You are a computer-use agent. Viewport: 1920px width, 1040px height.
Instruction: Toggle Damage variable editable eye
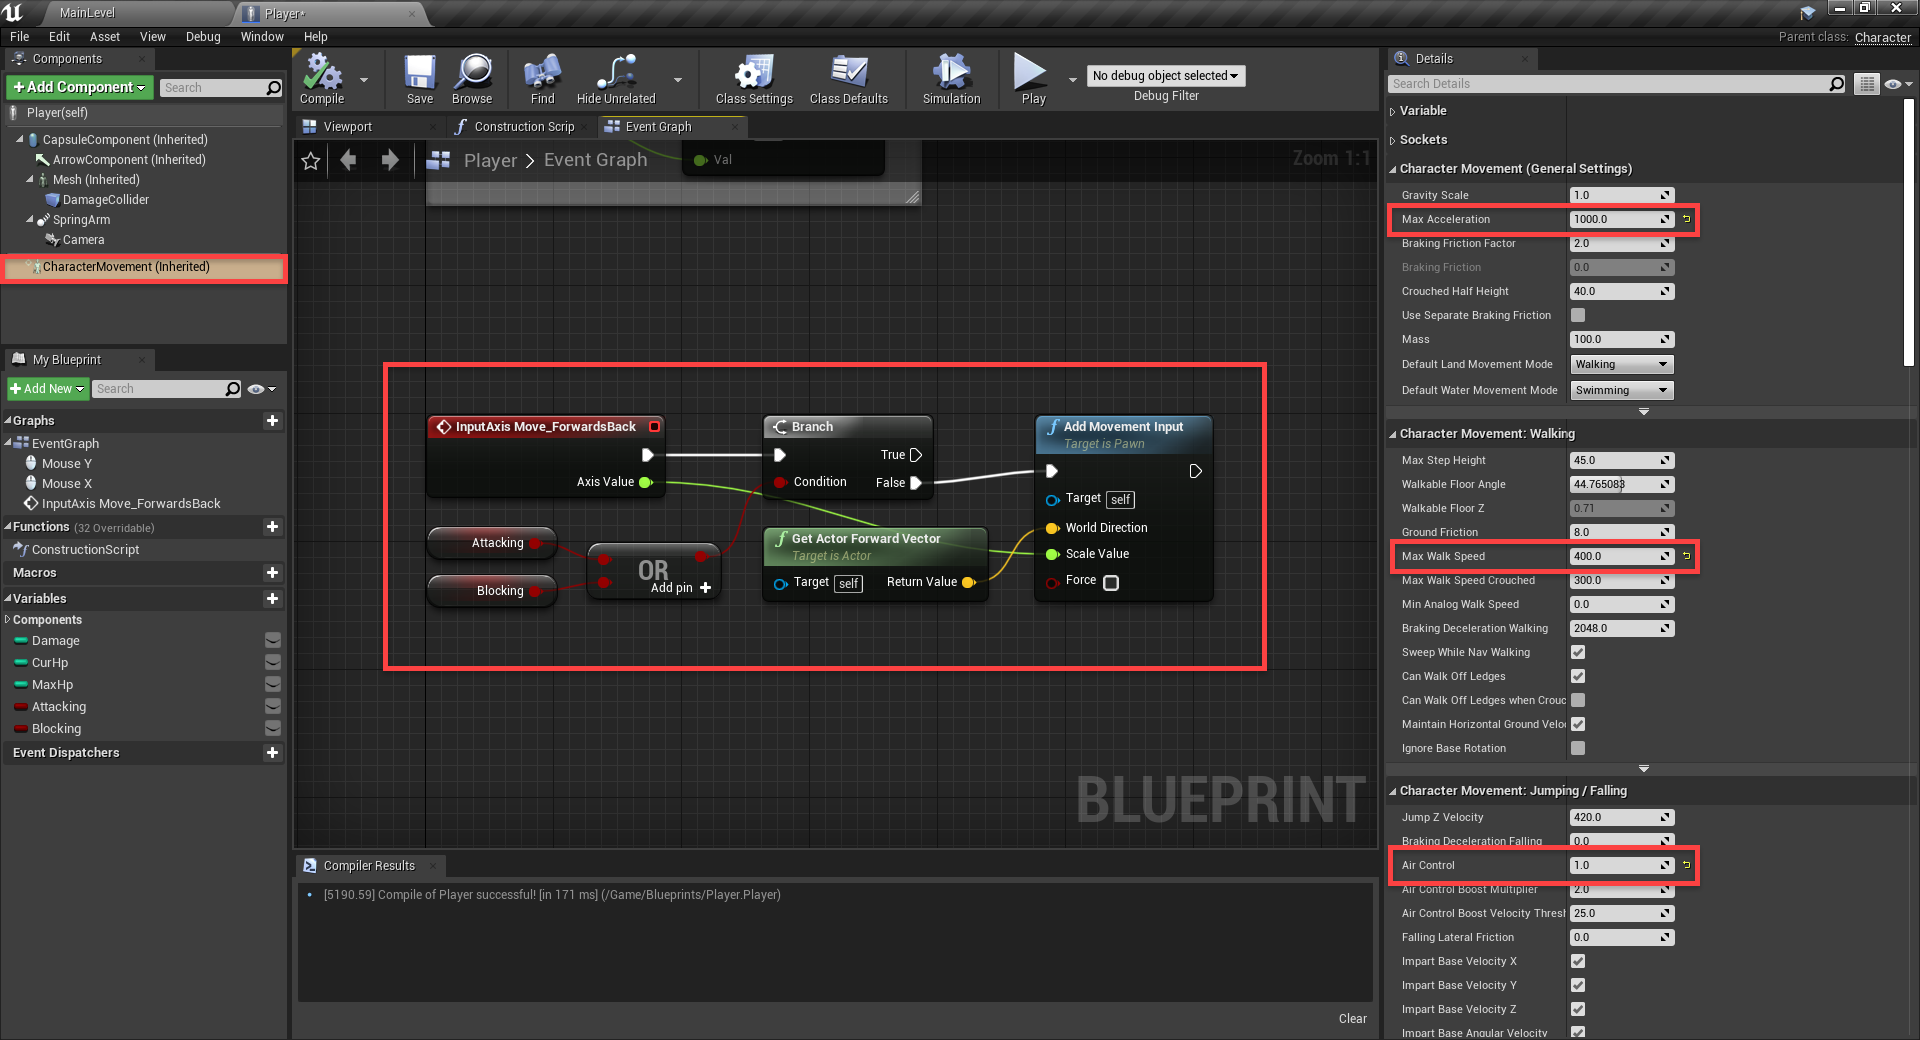[x=272, y=641]
